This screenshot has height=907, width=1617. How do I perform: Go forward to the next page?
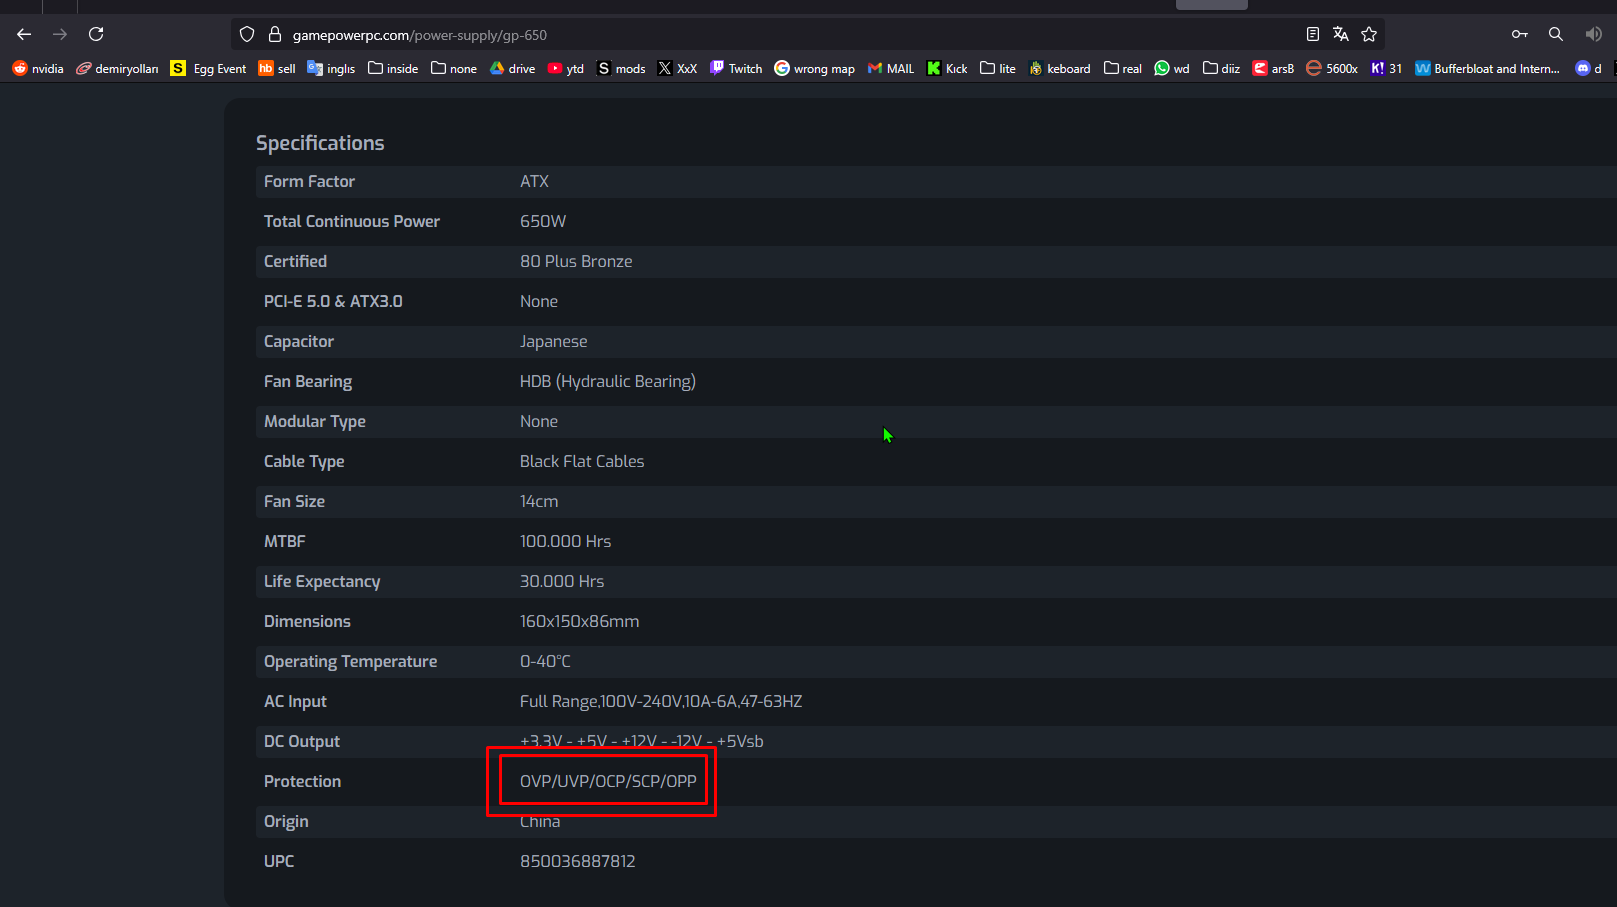coord(60,34)
